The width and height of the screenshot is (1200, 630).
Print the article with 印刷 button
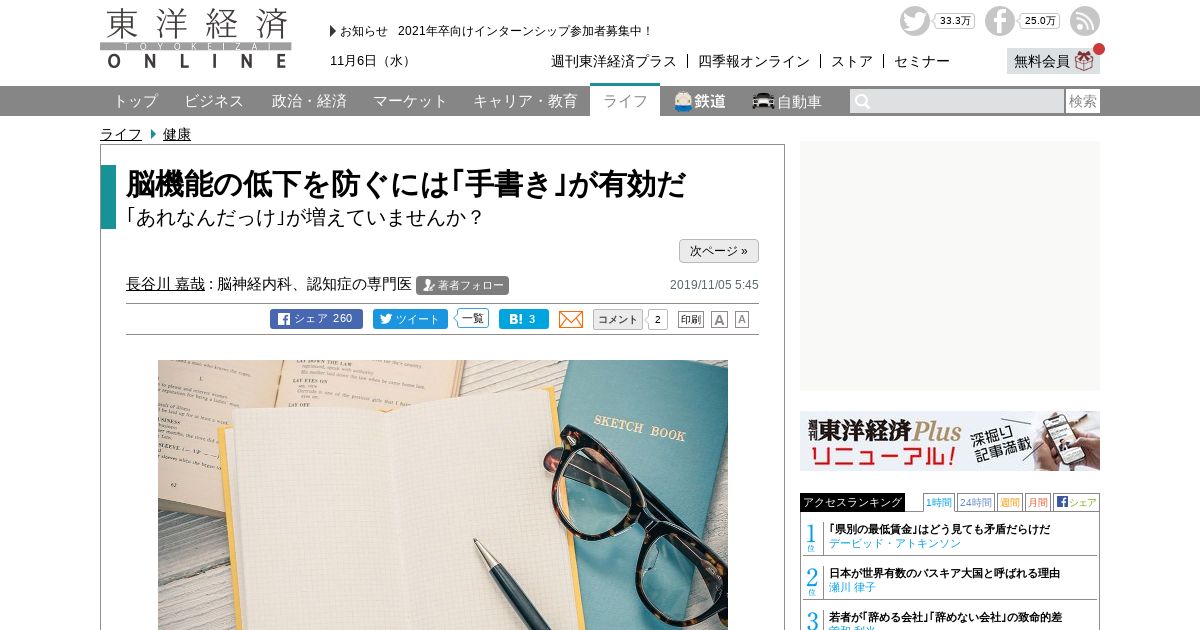691,319
